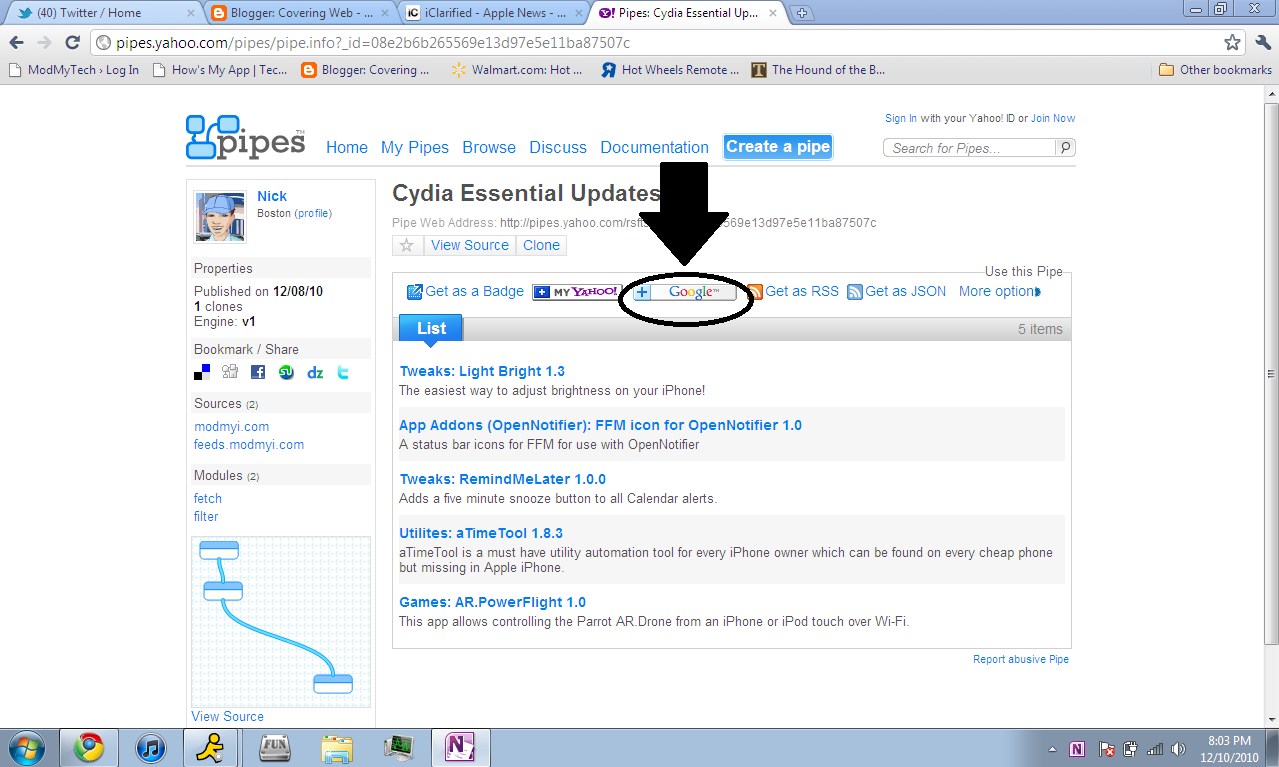Click the Join Now link
Screen dimensions: 1279x767
pos(1053,118)
